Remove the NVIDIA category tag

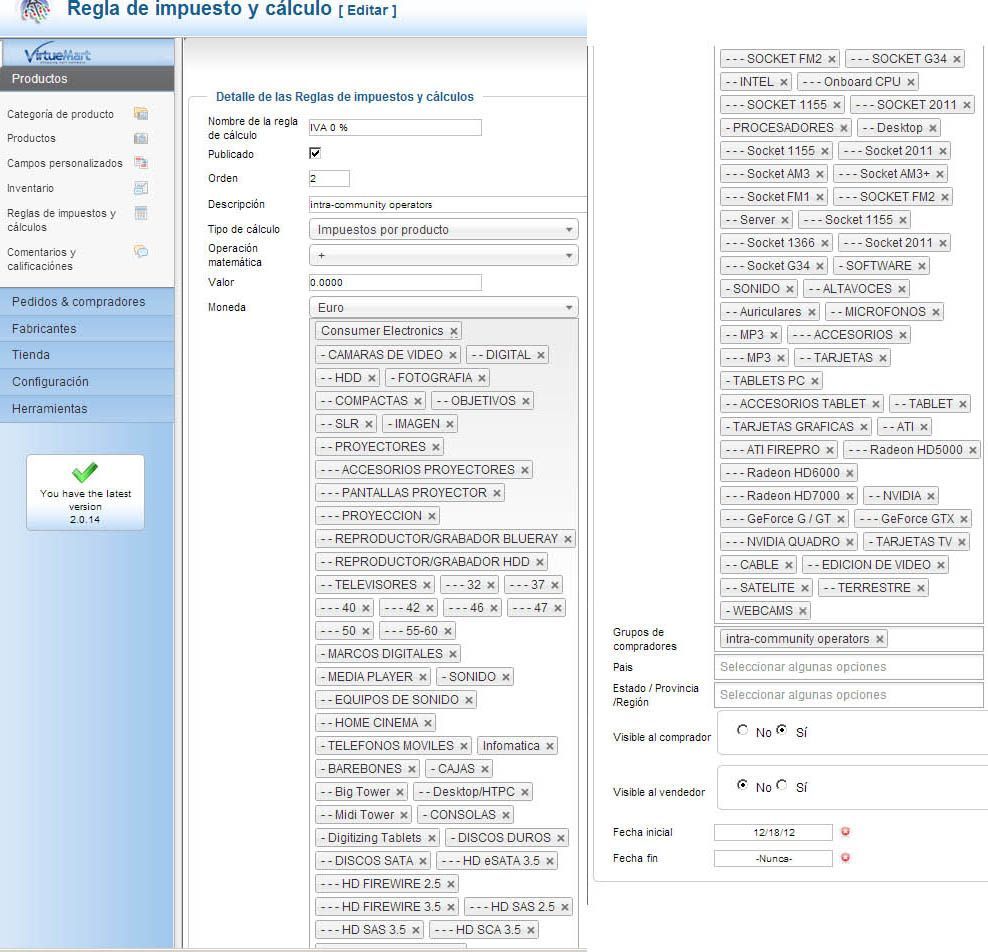pos(931,496)
